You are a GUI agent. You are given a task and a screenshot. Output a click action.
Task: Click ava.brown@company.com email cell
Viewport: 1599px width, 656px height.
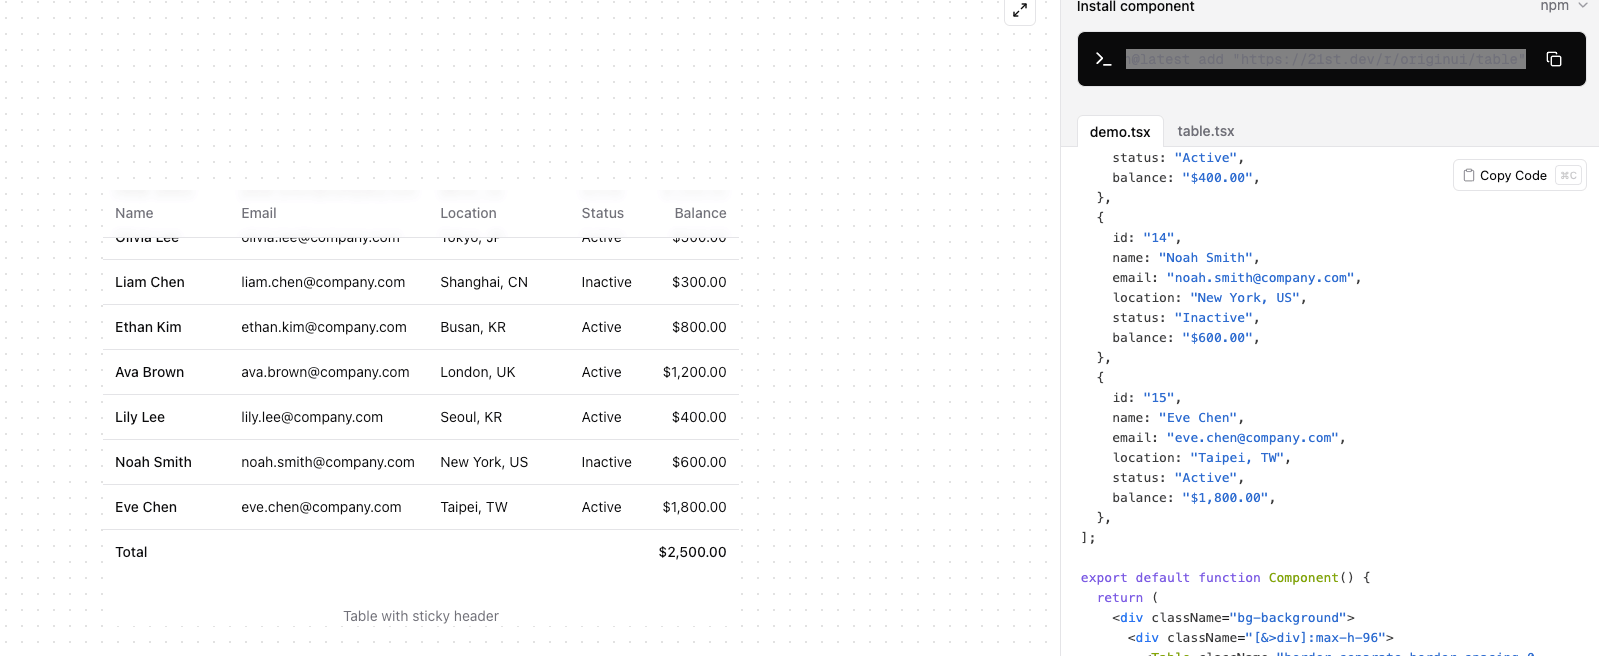tap(325, 372)
